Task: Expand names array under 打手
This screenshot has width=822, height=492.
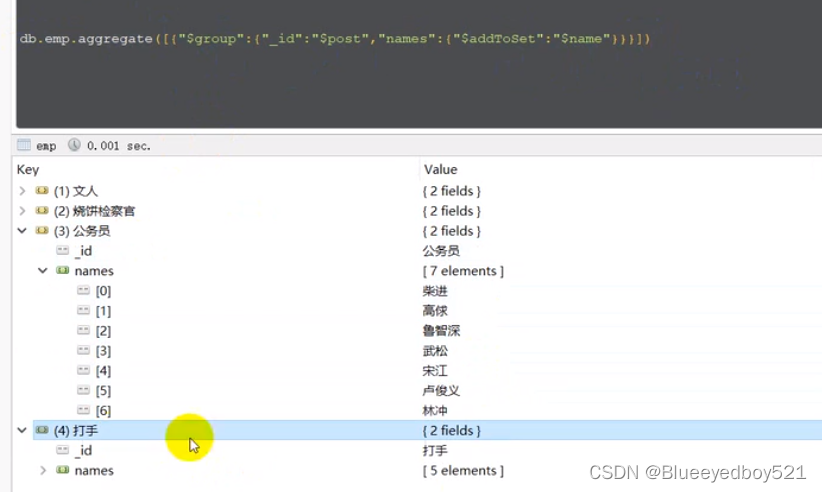Action: (43, 471)
